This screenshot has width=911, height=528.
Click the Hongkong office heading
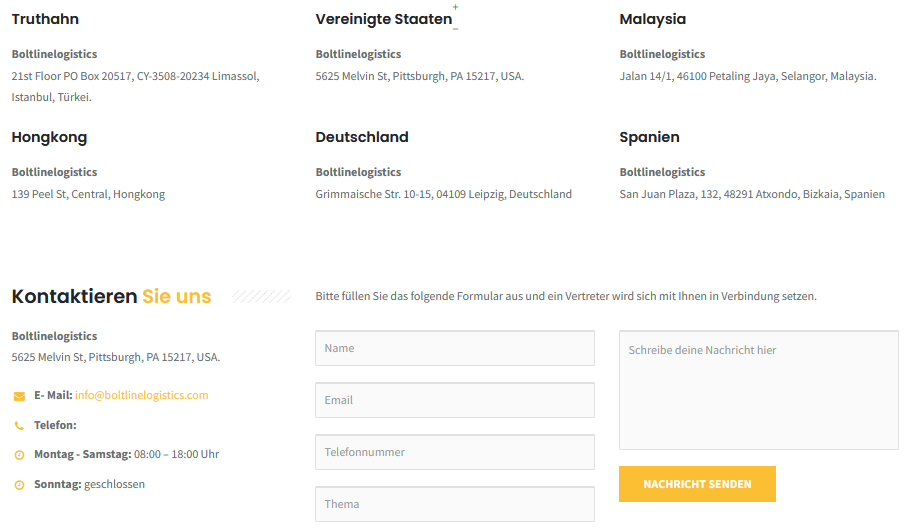coord(49,138)
